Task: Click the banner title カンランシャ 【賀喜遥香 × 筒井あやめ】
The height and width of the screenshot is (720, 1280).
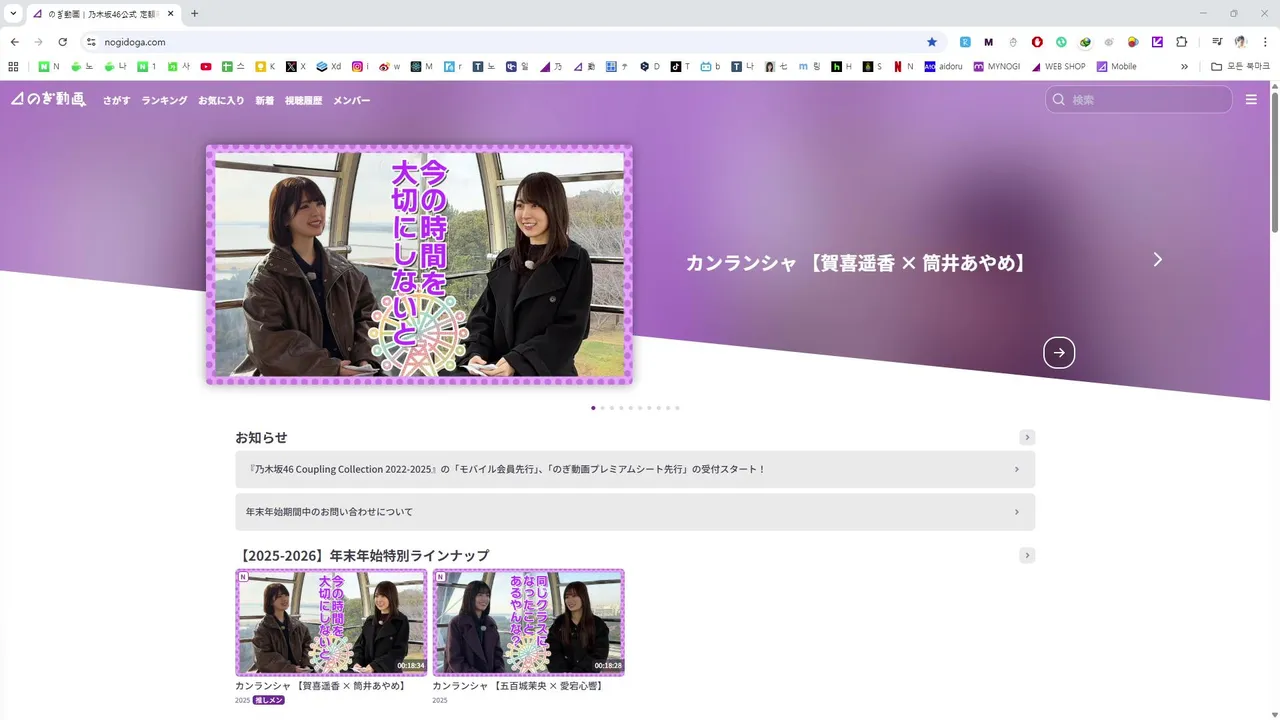Action: (857, 263)
